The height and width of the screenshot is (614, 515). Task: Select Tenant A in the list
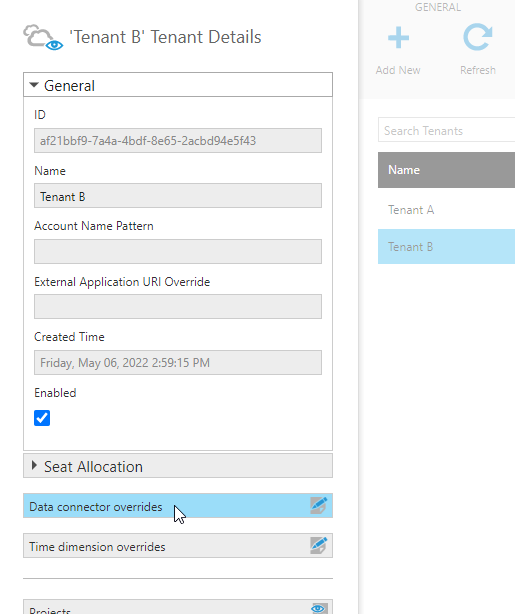[446, 209]
